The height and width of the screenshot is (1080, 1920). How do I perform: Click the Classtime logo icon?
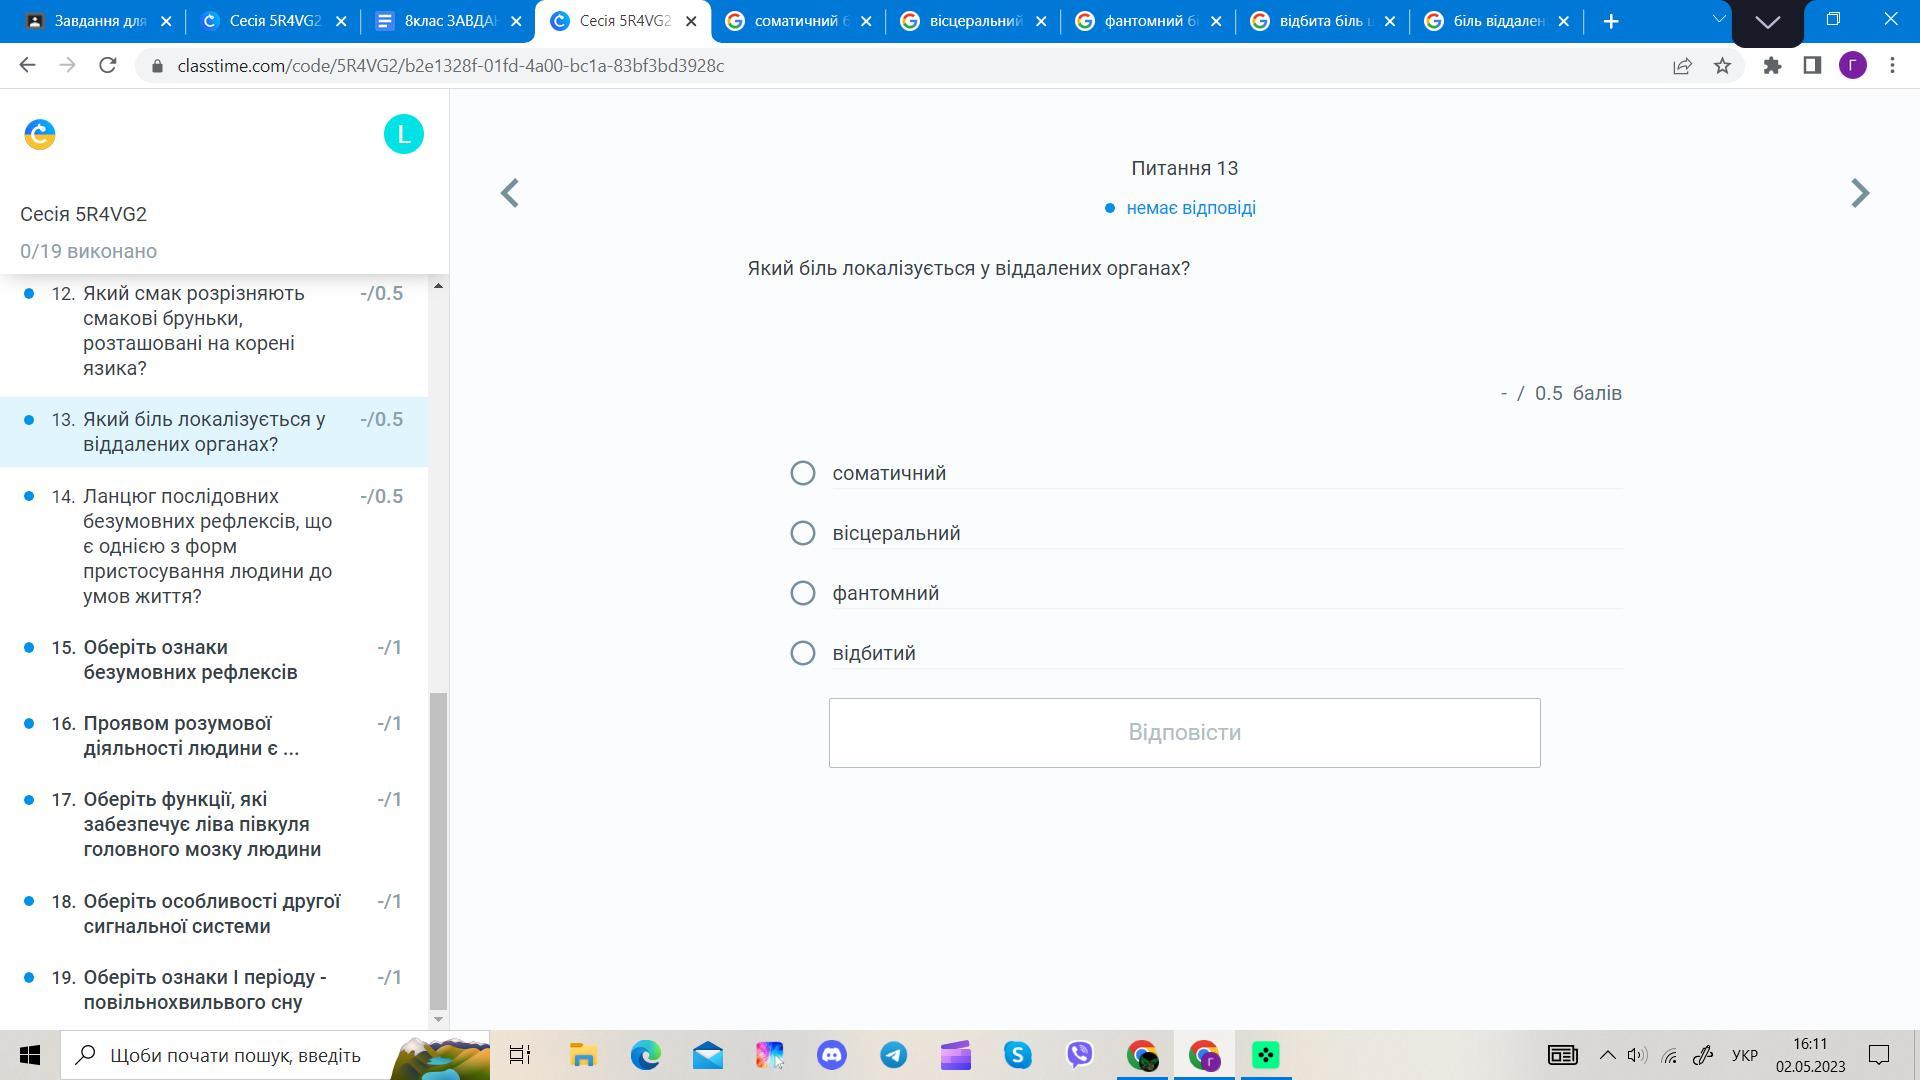coord(40,134)
